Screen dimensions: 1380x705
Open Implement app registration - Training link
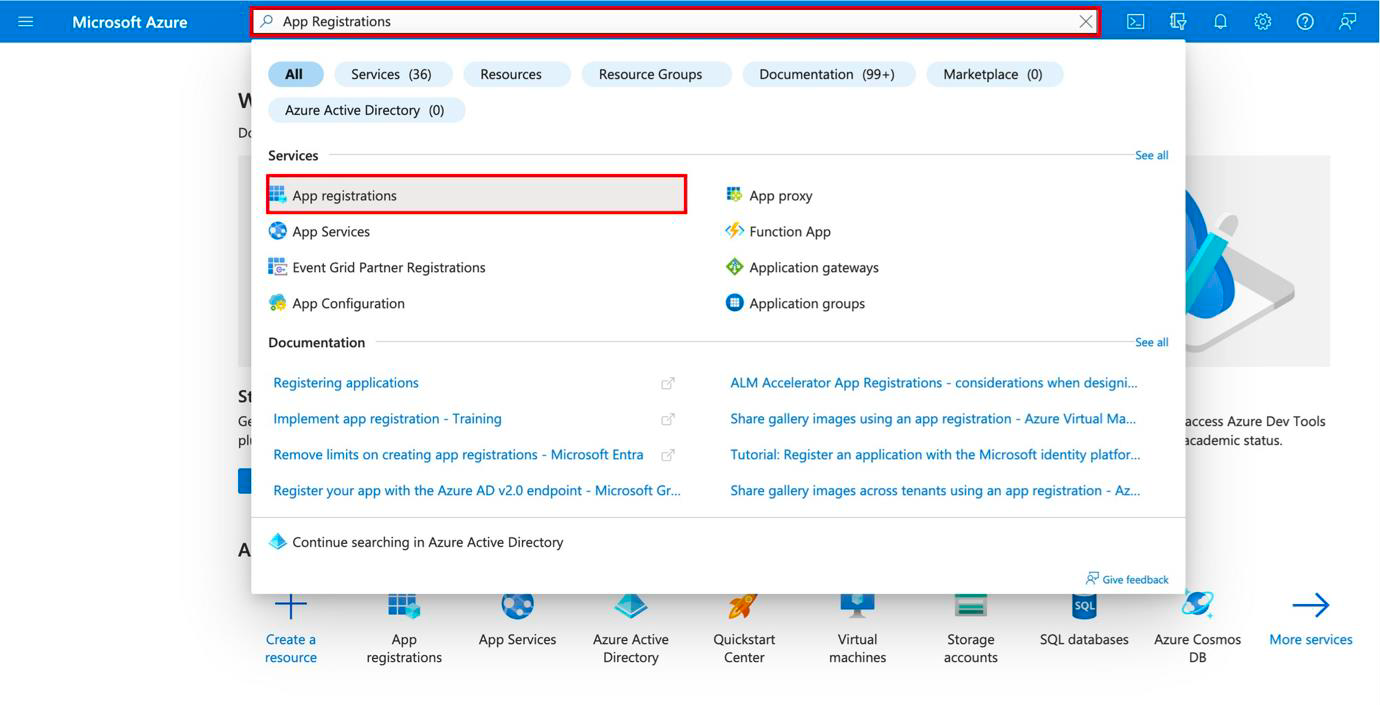[x=387, y=419]
